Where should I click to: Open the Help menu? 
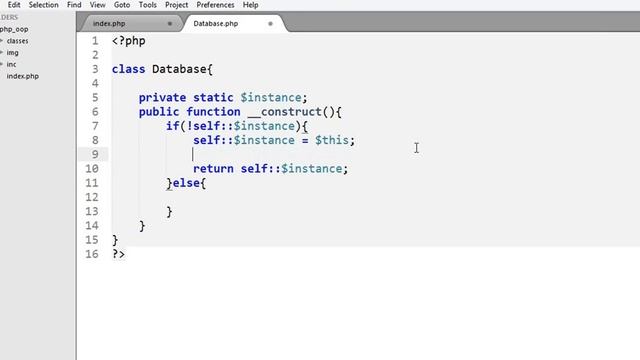251,5
